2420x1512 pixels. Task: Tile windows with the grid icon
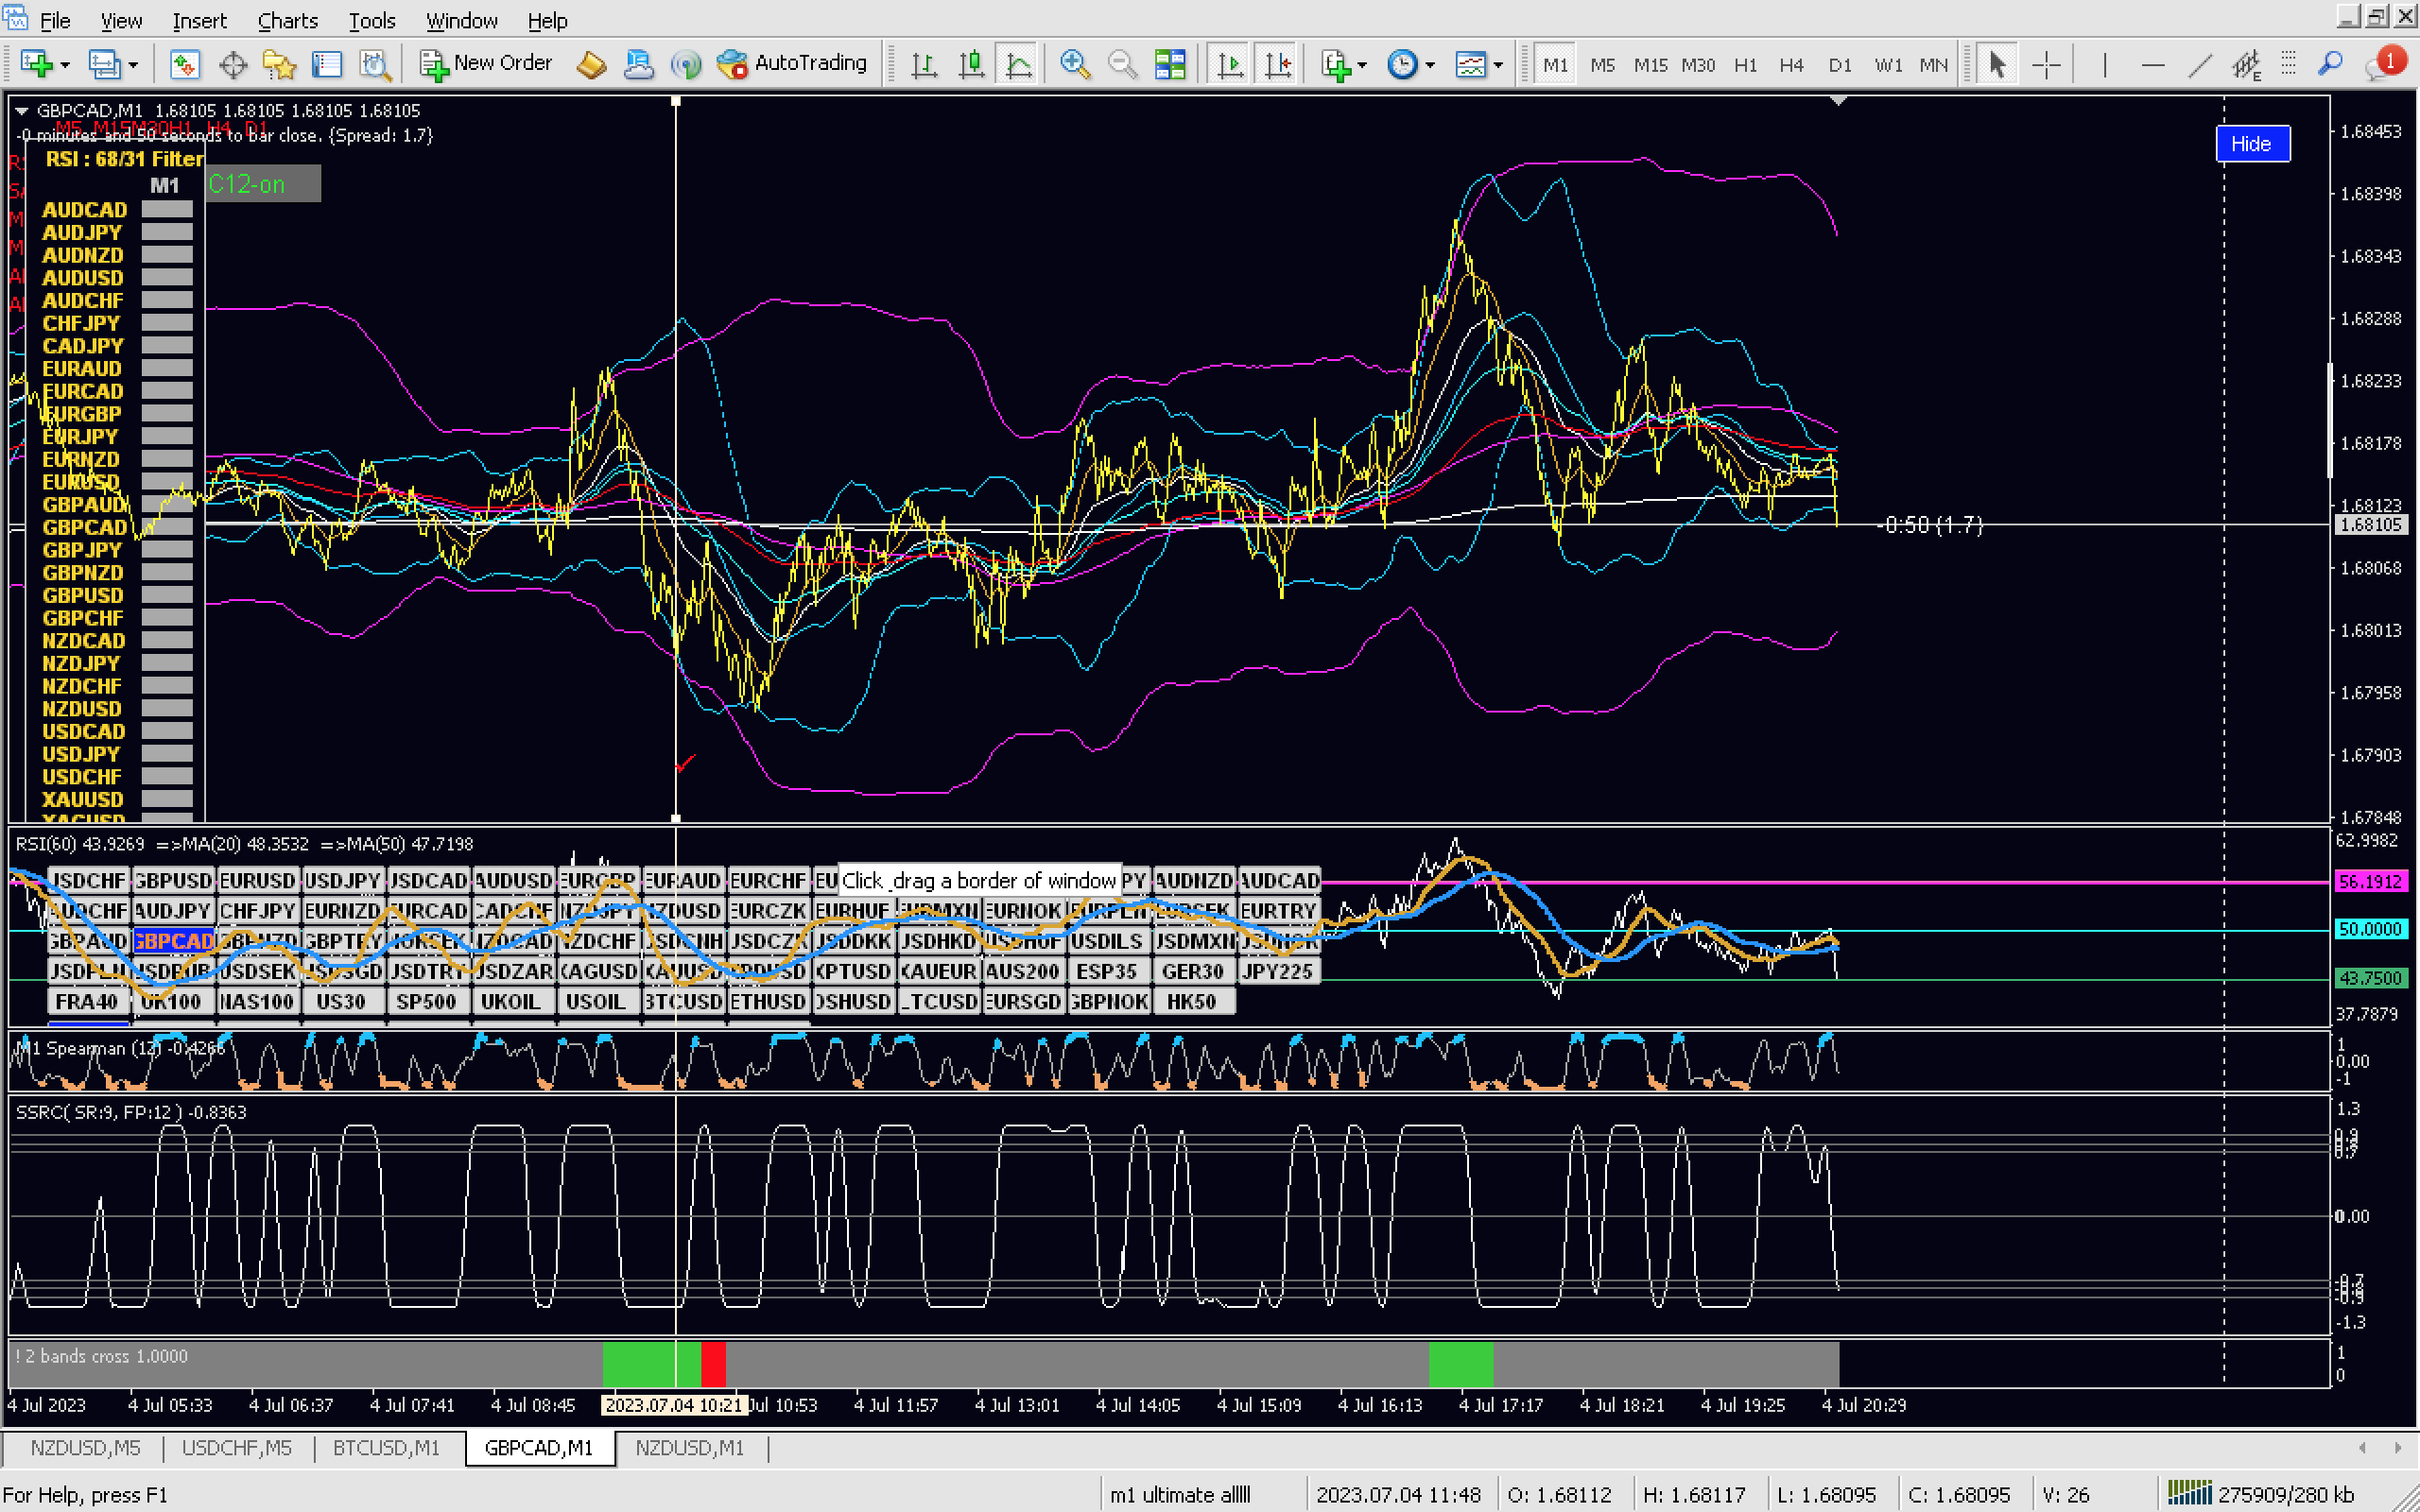(x=1169, y=64)
